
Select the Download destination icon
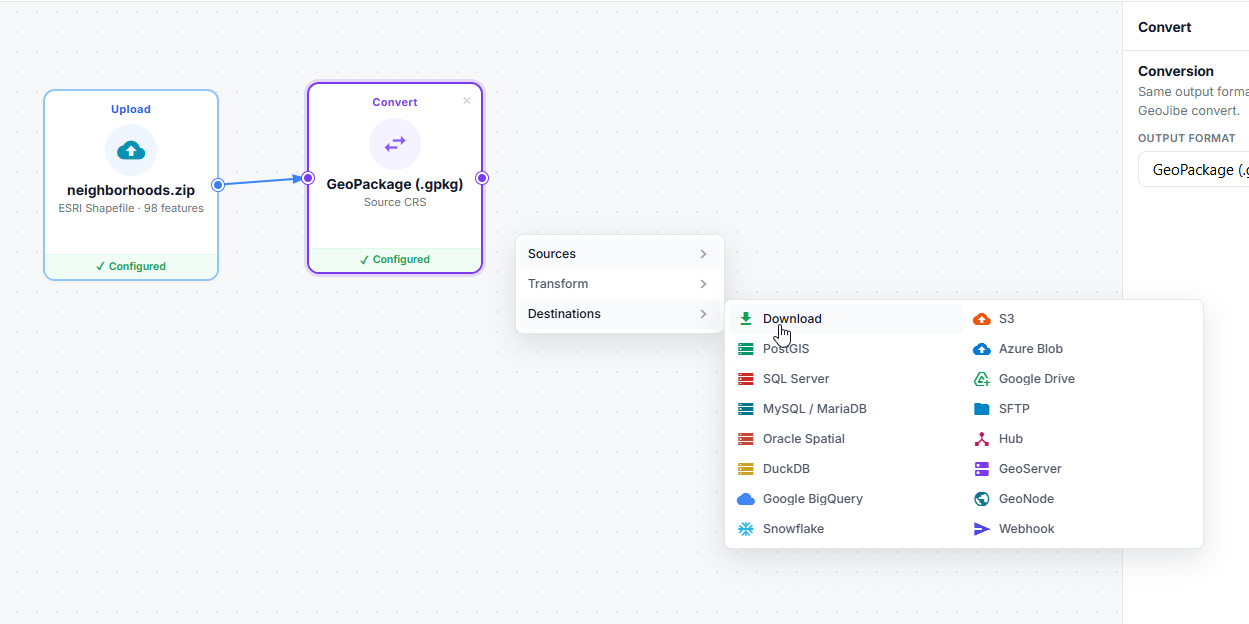coord(745,319)
